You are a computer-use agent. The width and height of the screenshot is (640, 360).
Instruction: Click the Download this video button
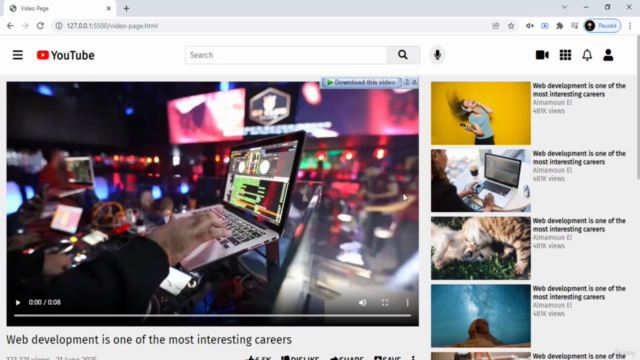tap(362, 82)
